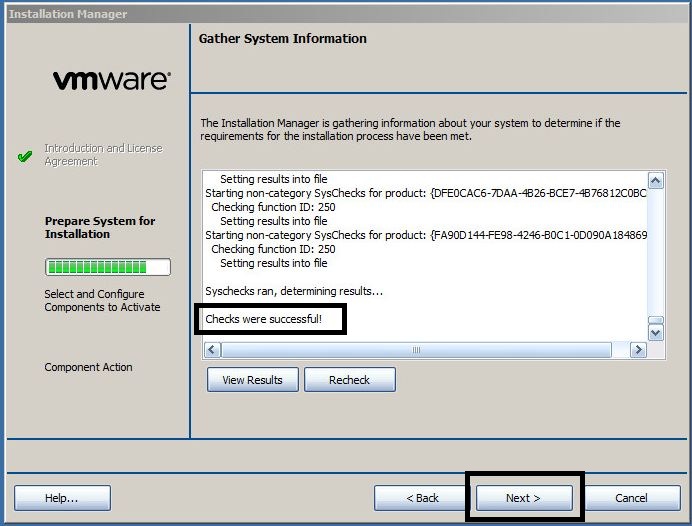
Task: Cancel the installation
Action: click(631, 498)
